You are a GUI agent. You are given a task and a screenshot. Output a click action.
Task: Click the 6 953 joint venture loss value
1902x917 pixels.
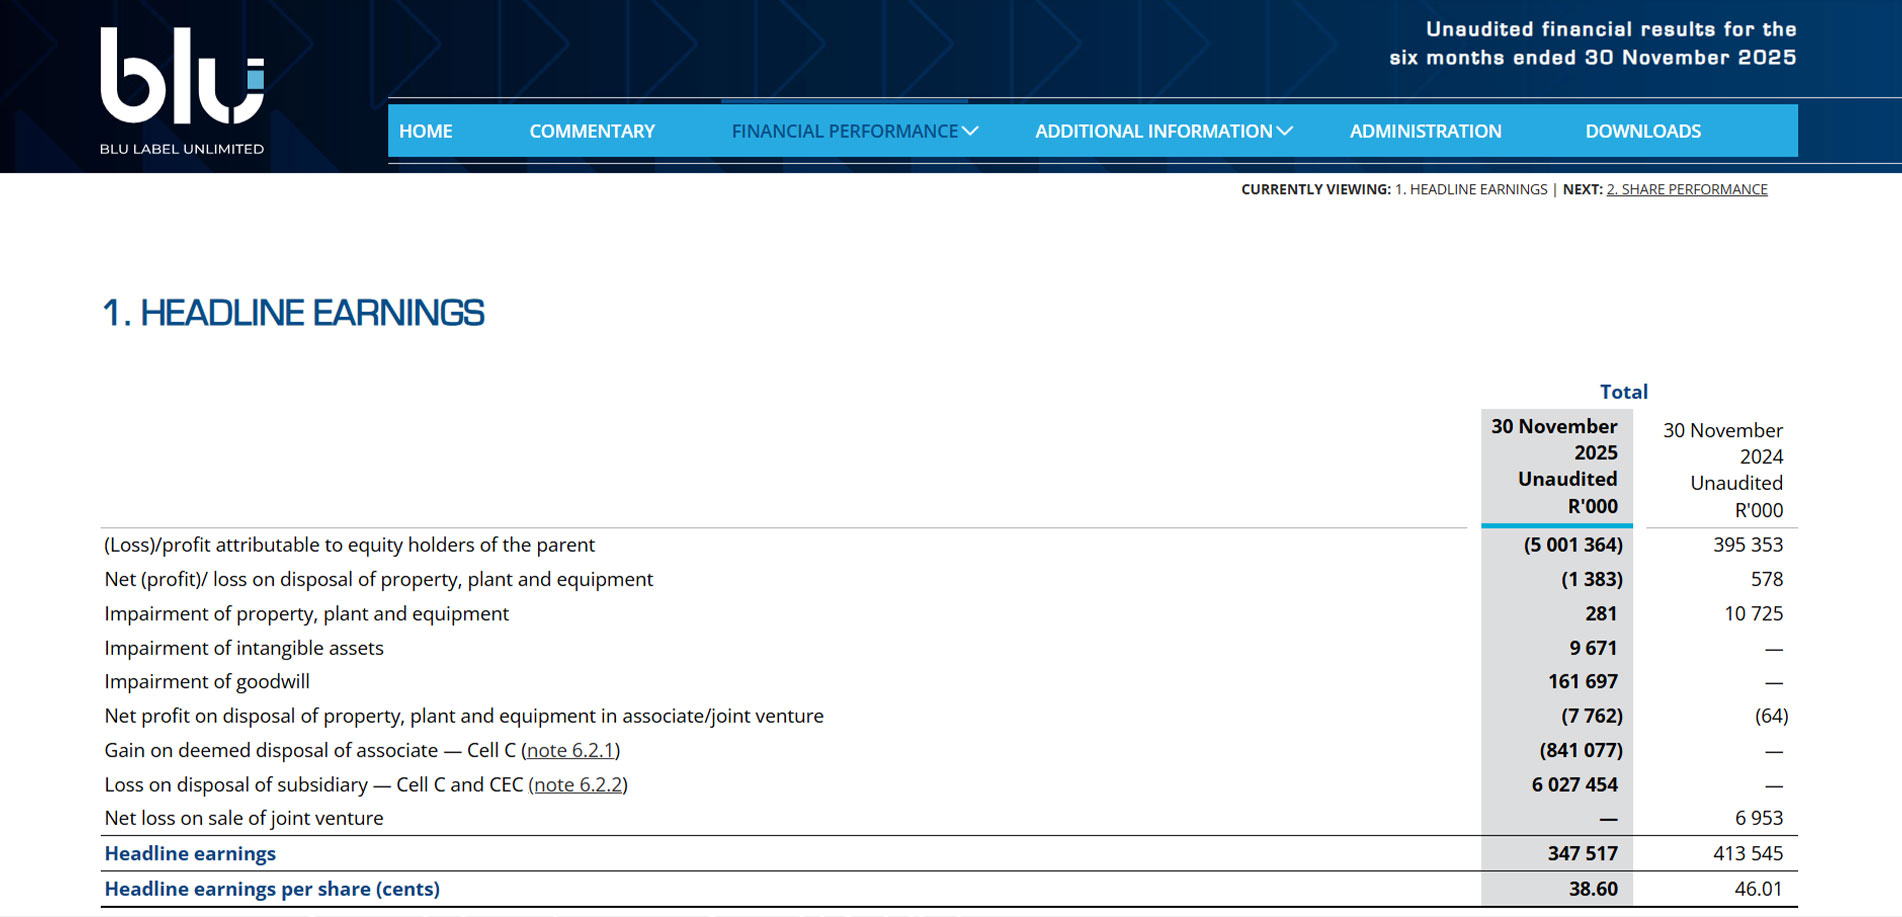coord(1759,818)
